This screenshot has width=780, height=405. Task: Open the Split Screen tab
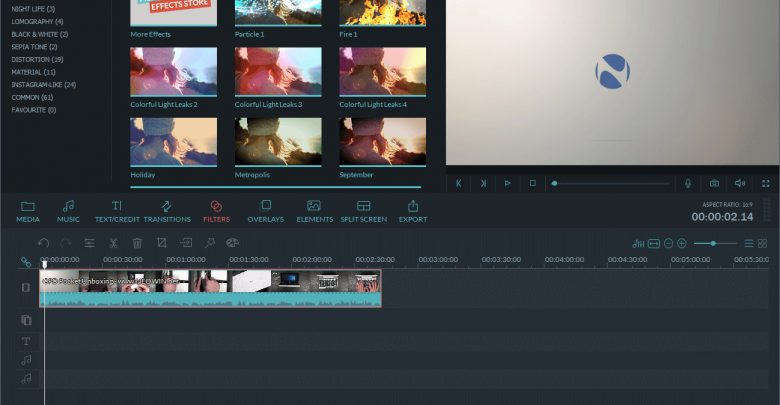point(364,211)
